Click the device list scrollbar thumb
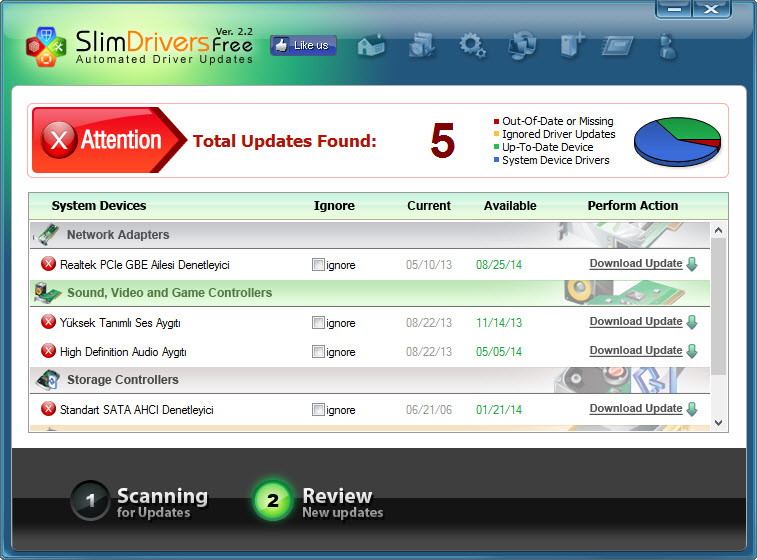The image size is (757, 560). click(x=718, y=306)
